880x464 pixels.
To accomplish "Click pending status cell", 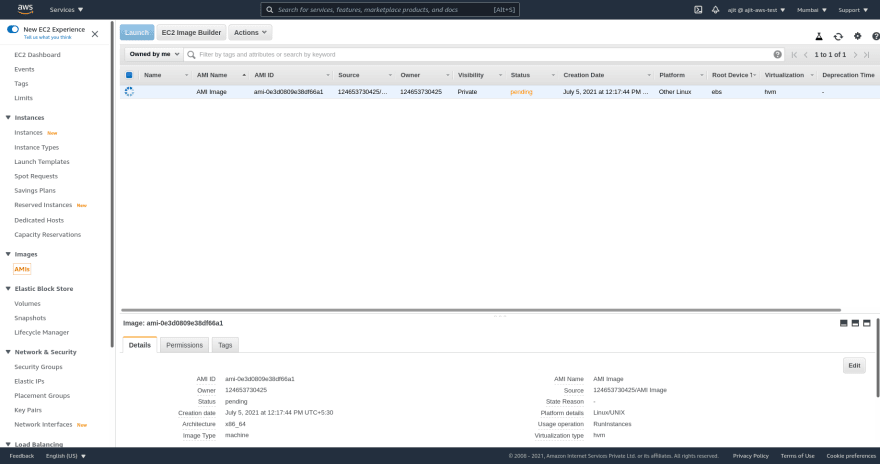I will point(521,92).
